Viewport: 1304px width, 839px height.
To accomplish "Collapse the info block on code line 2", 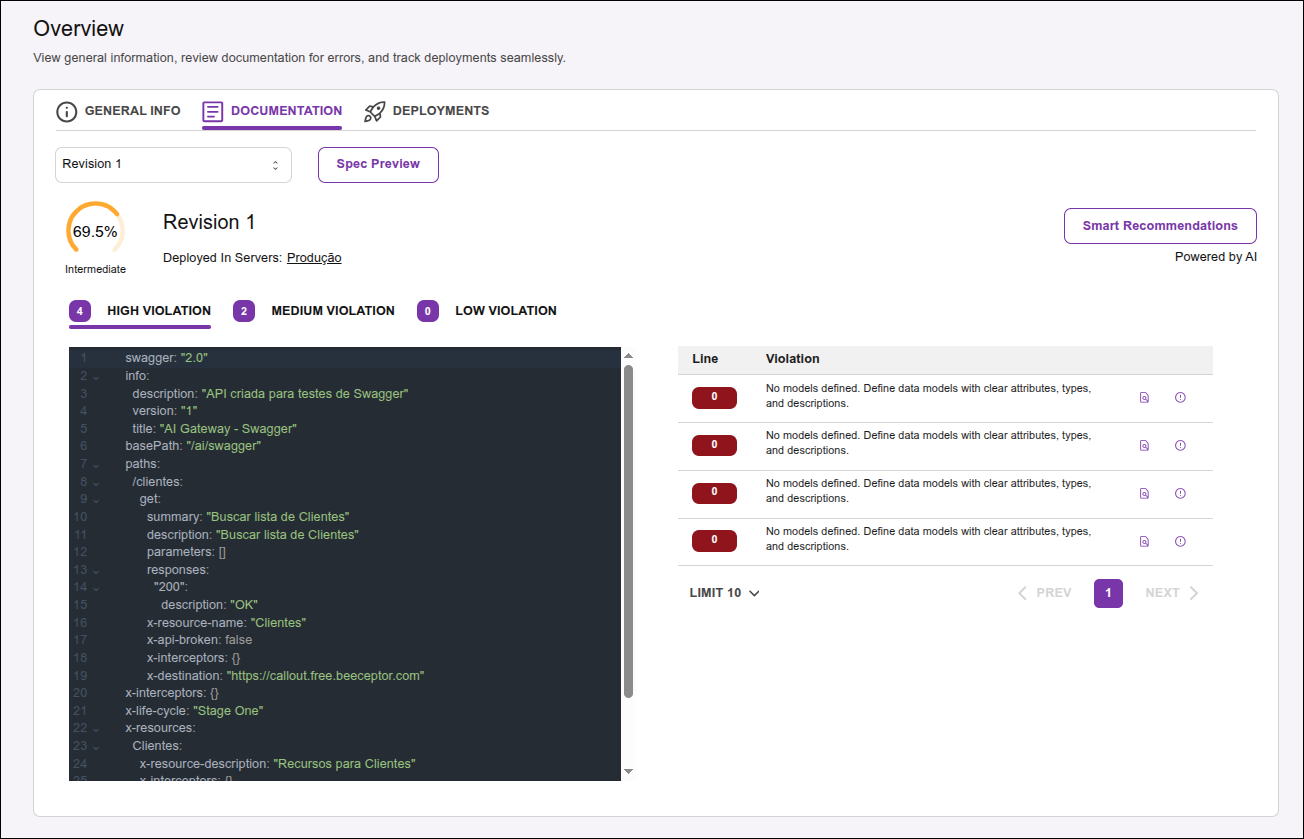I will [94, 375].
